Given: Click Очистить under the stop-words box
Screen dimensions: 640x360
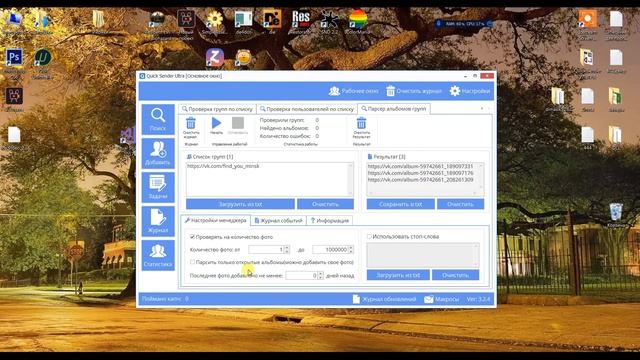Looking at the screenshot, I should [456, 275].
